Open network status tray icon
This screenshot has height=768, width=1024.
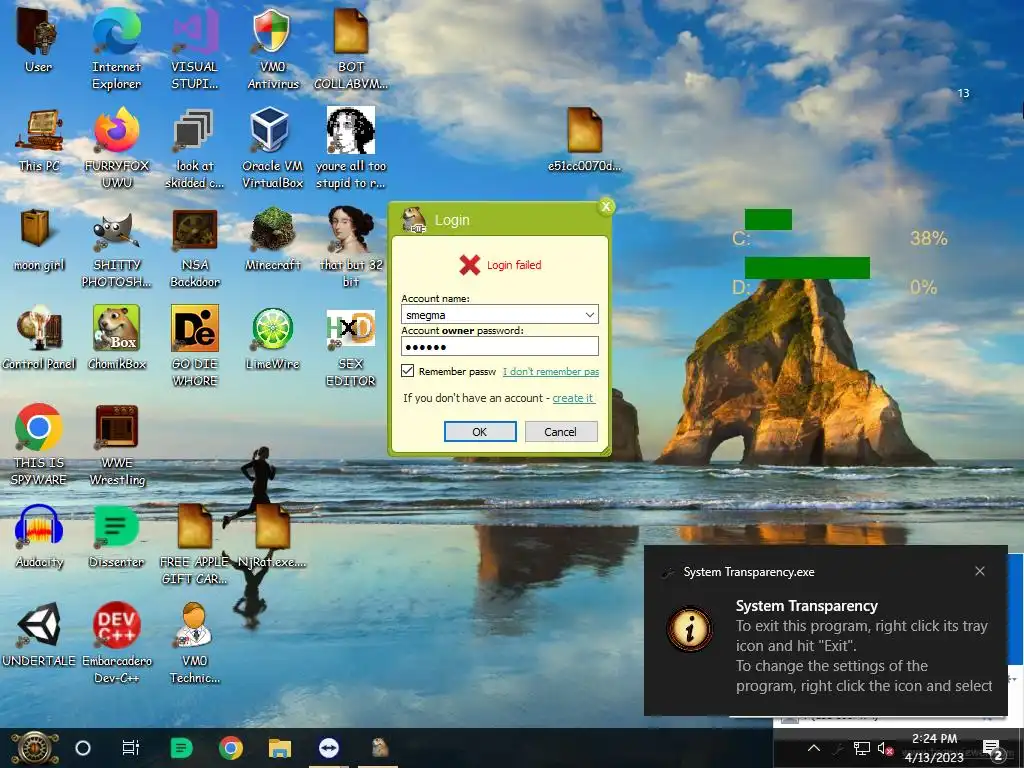coord(861,748)
